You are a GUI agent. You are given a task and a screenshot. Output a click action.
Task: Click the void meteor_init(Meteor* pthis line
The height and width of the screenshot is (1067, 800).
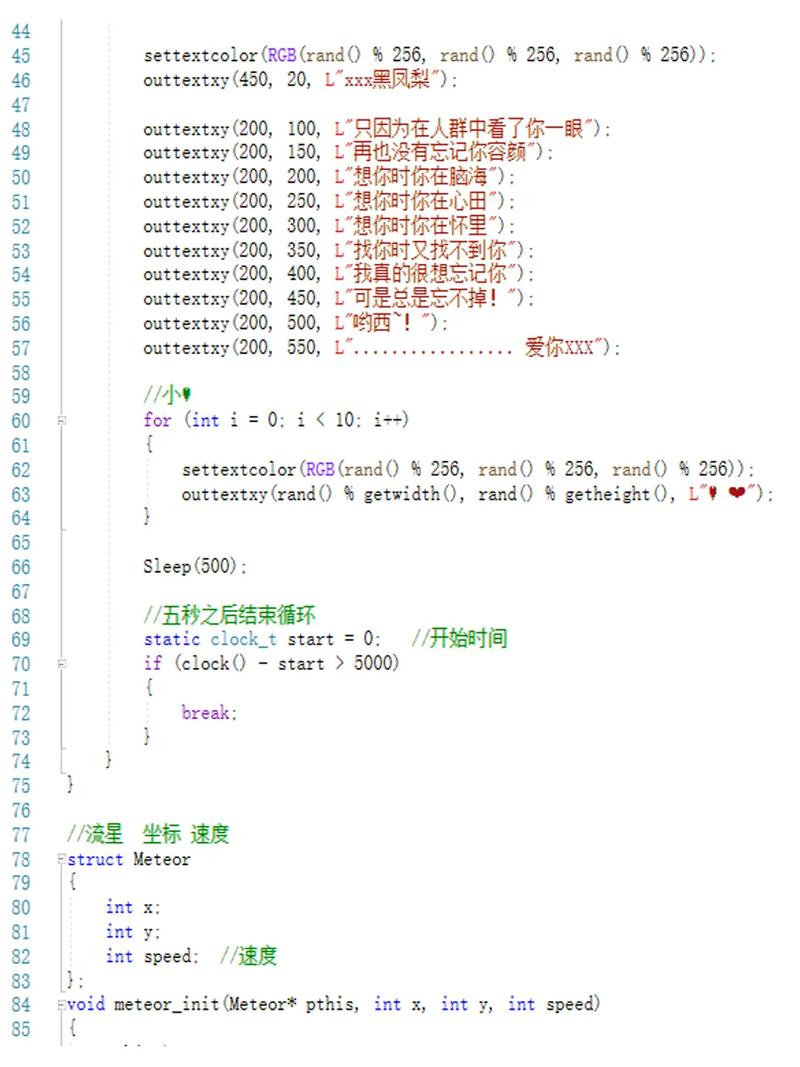click(333, 1004)
